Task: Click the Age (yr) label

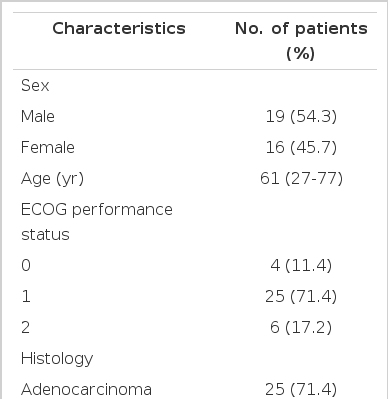Action: click(52, 179)
